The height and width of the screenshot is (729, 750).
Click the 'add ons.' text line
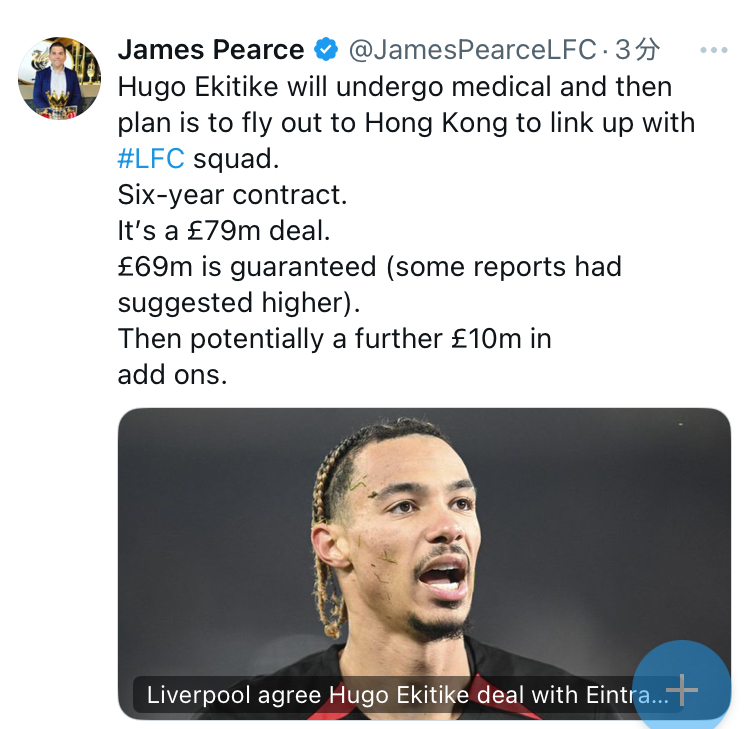pyautogui.click(x=172, y=375)
